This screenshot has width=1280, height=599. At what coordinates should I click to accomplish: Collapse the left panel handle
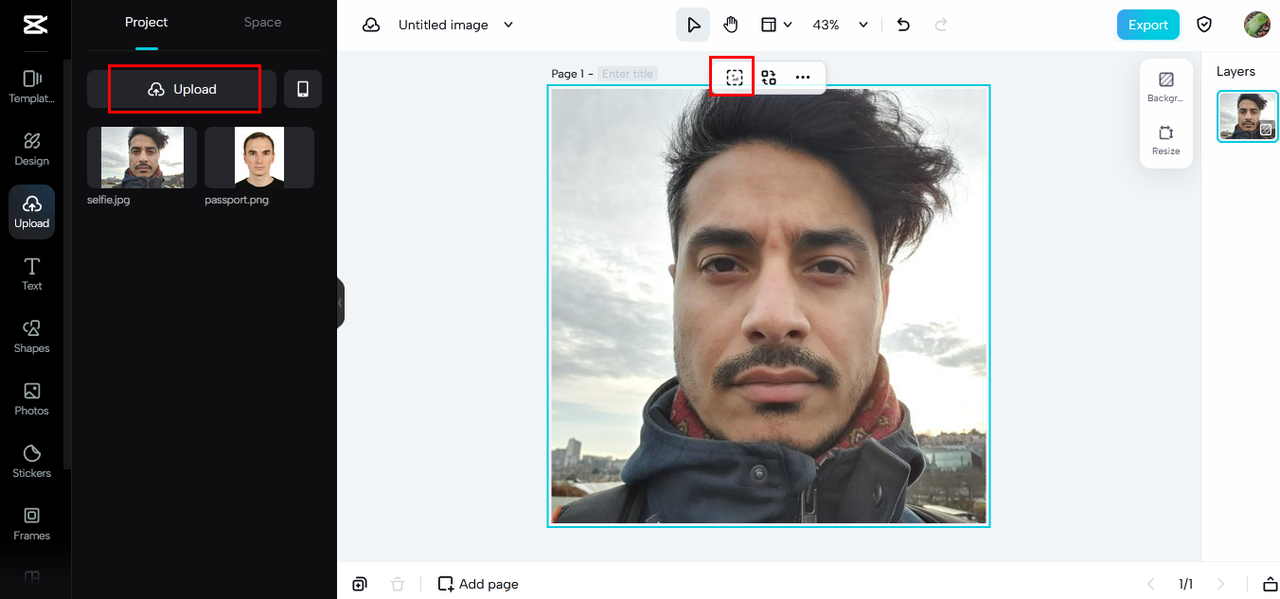340,303
